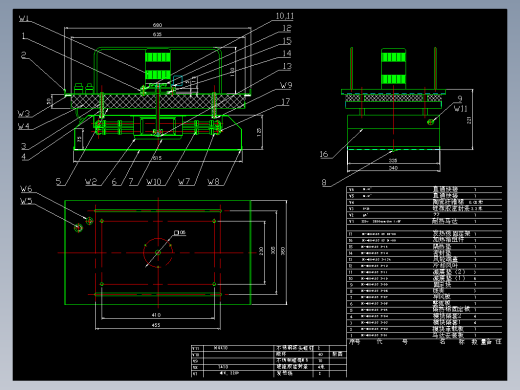The image size is (520, 390).
Task: Select the callout number 17
Action: pyautogui.click(x=286, y=102)
